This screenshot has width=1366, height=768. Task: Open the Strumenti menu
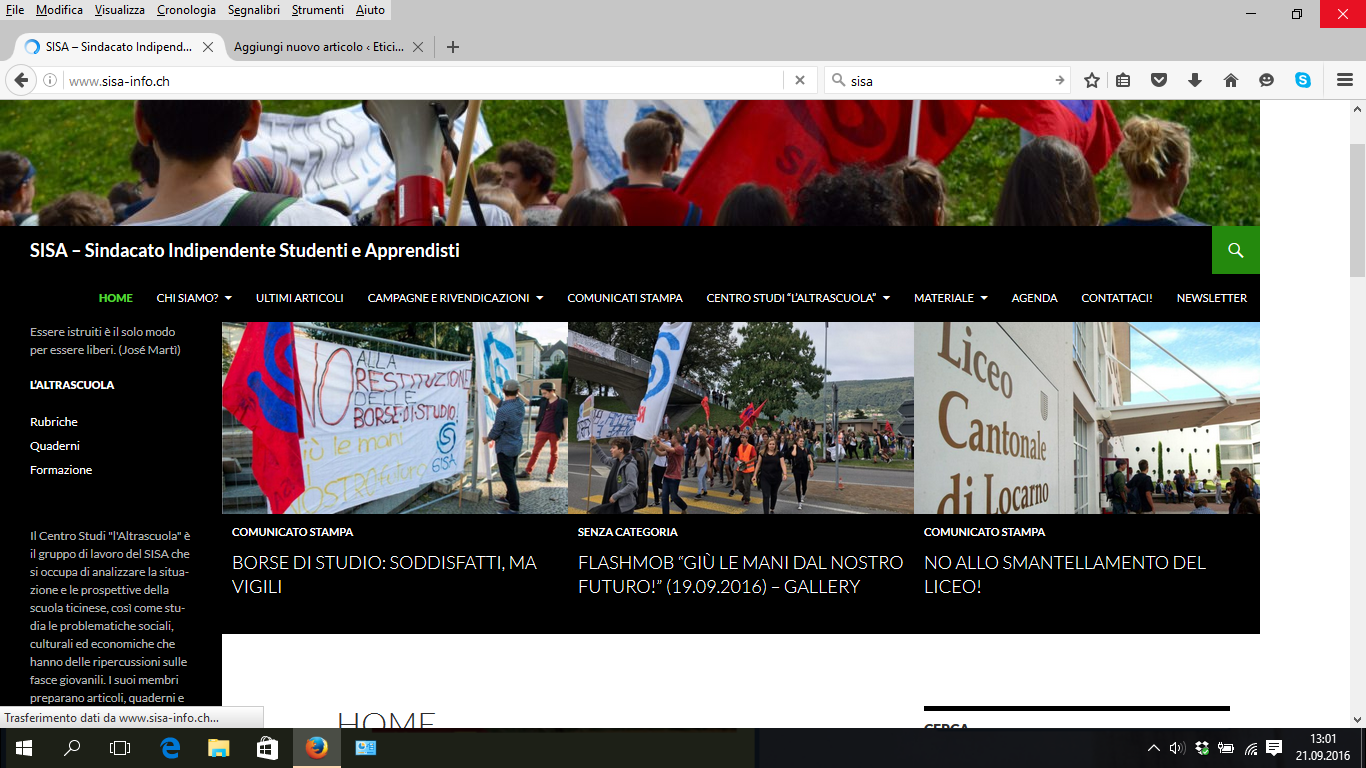click(x=320, y=10)
